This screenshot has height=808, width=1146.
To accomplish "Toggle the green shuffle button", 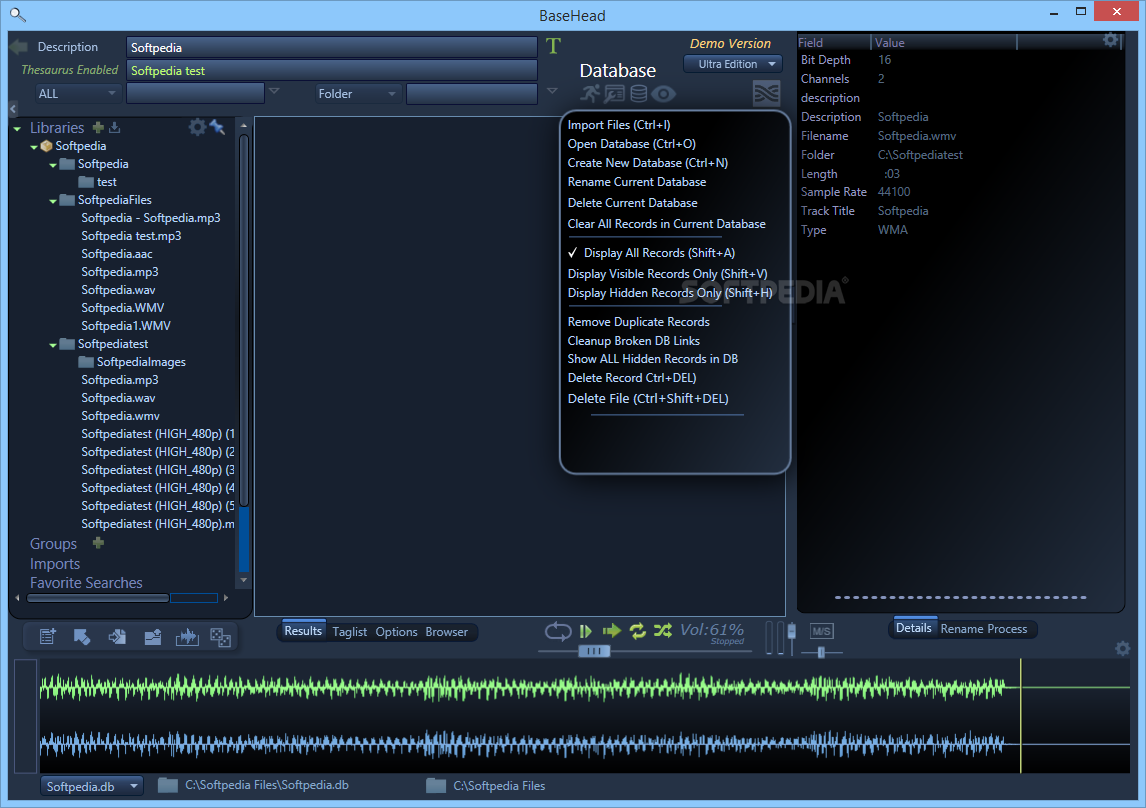I will 663,630.
